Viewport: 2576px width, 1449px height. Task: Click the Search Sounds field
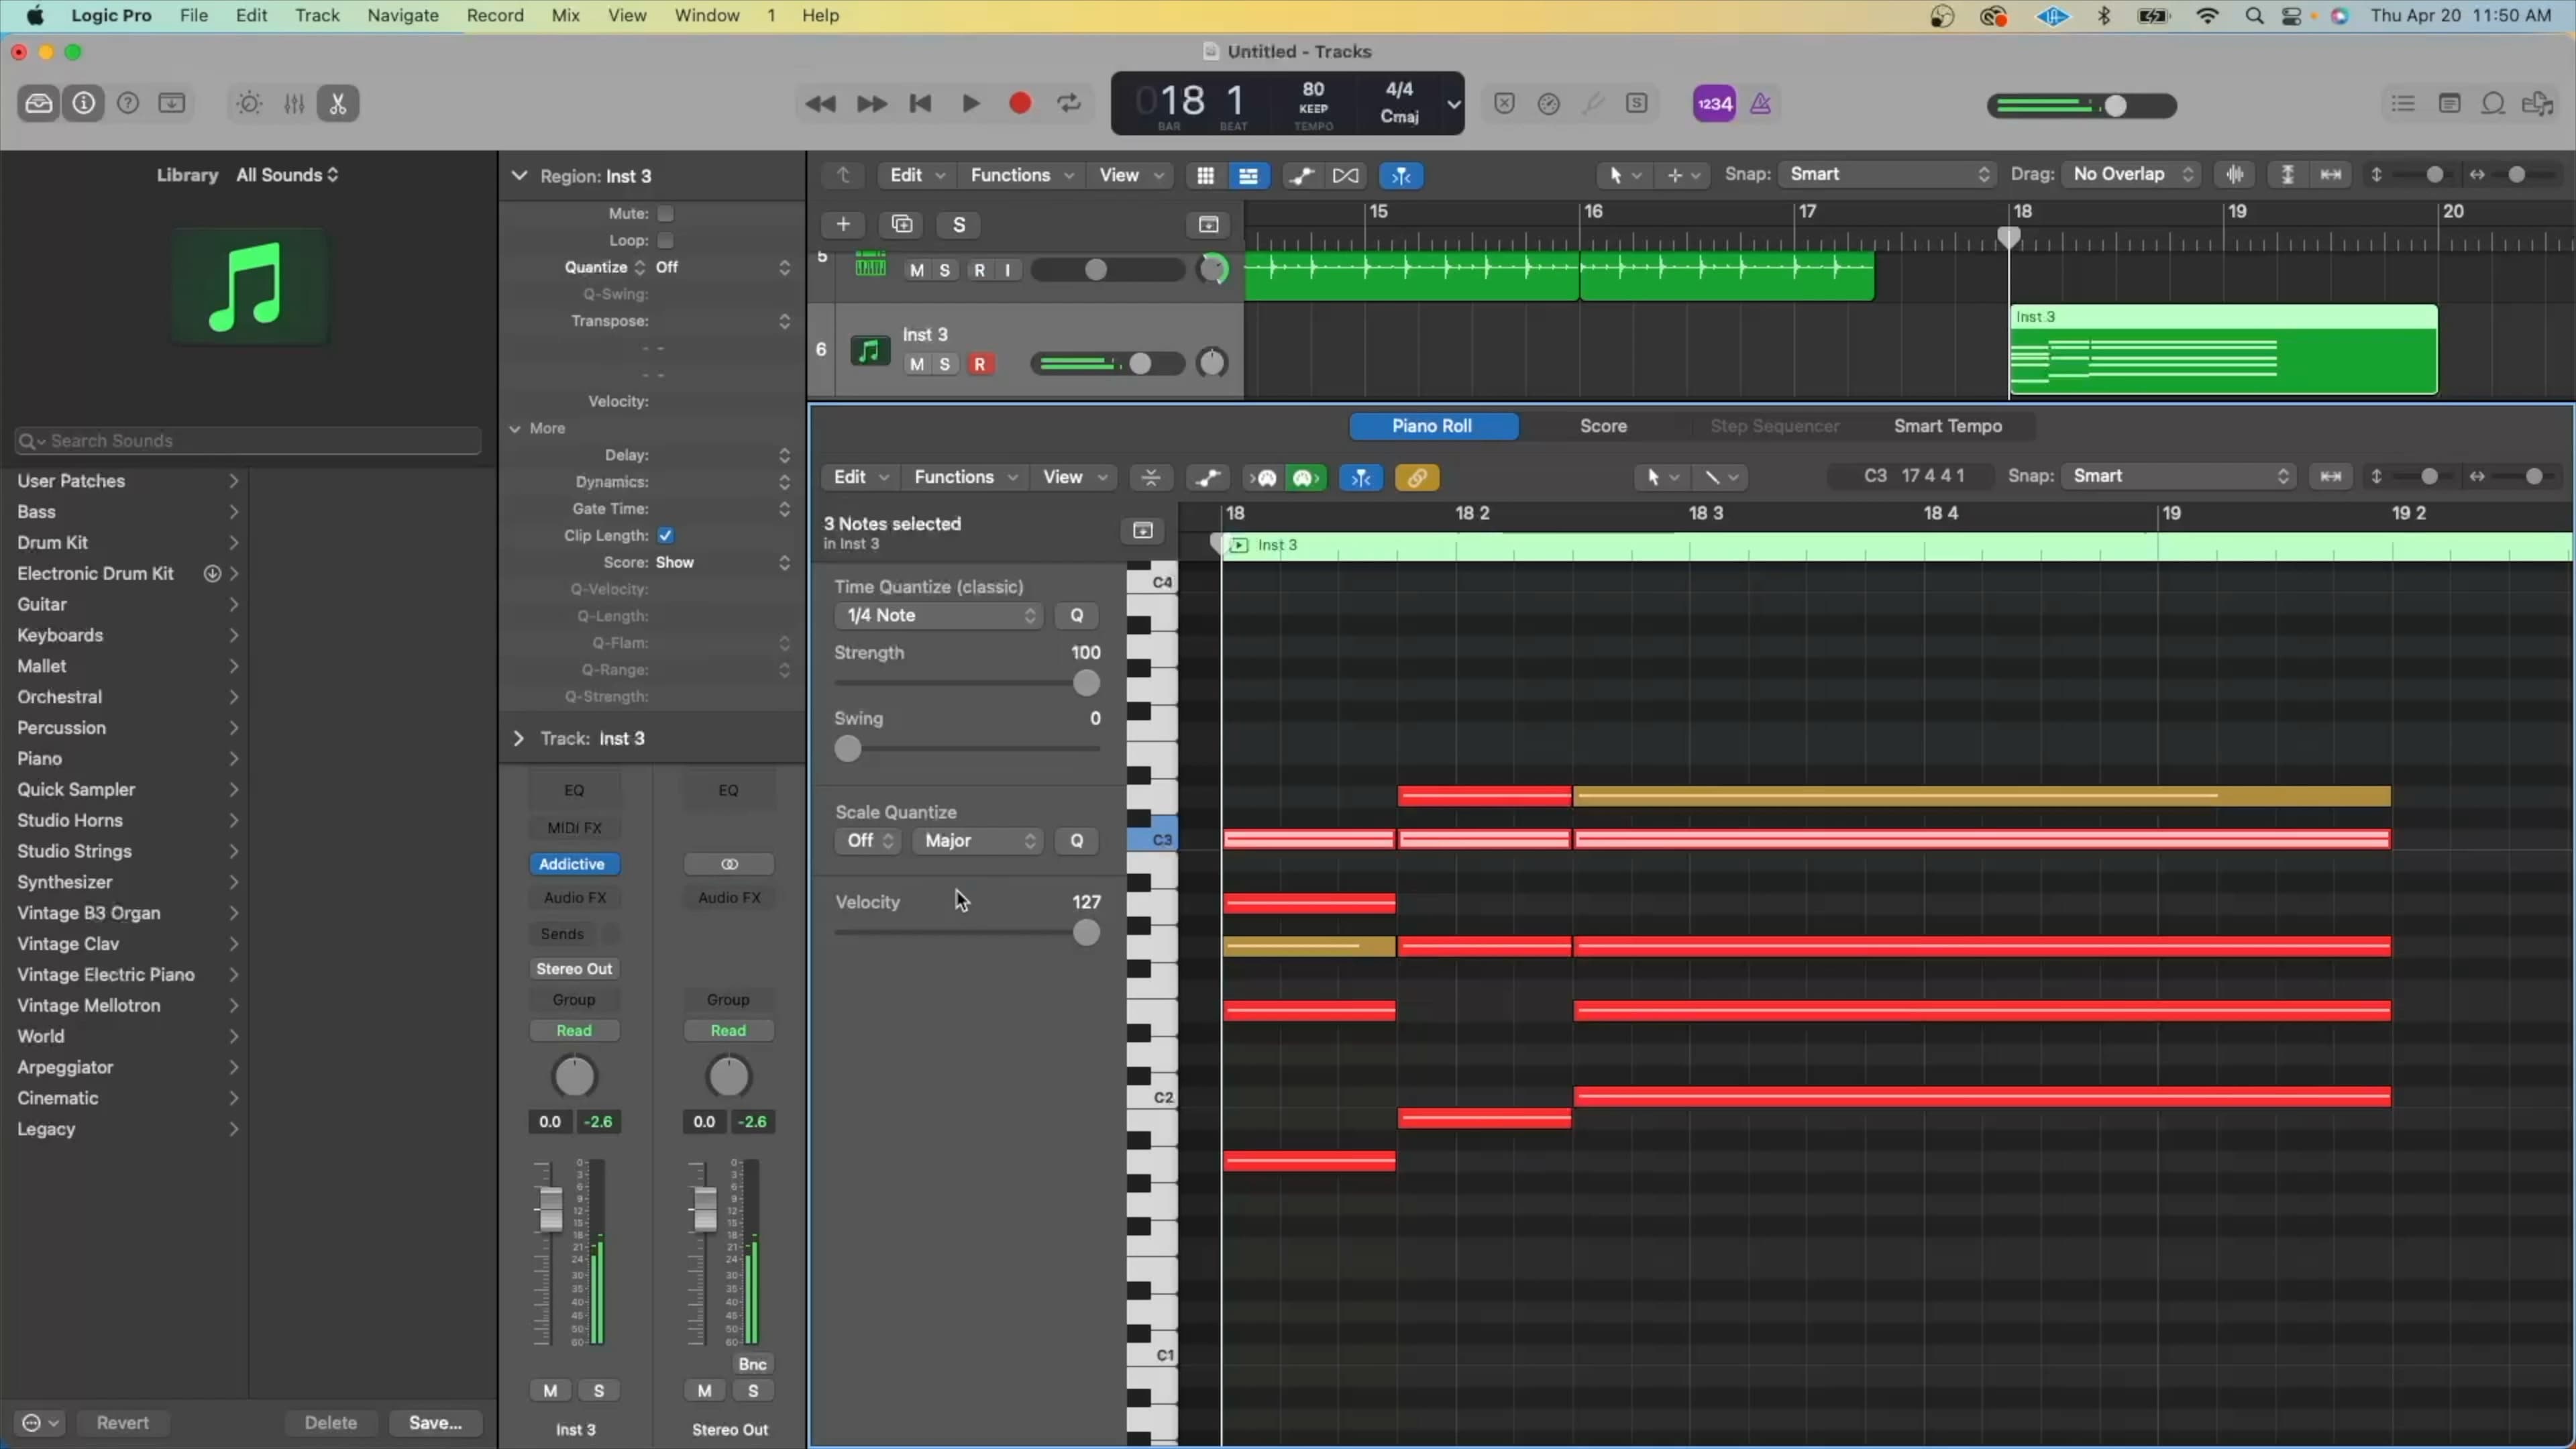point(248,441)
